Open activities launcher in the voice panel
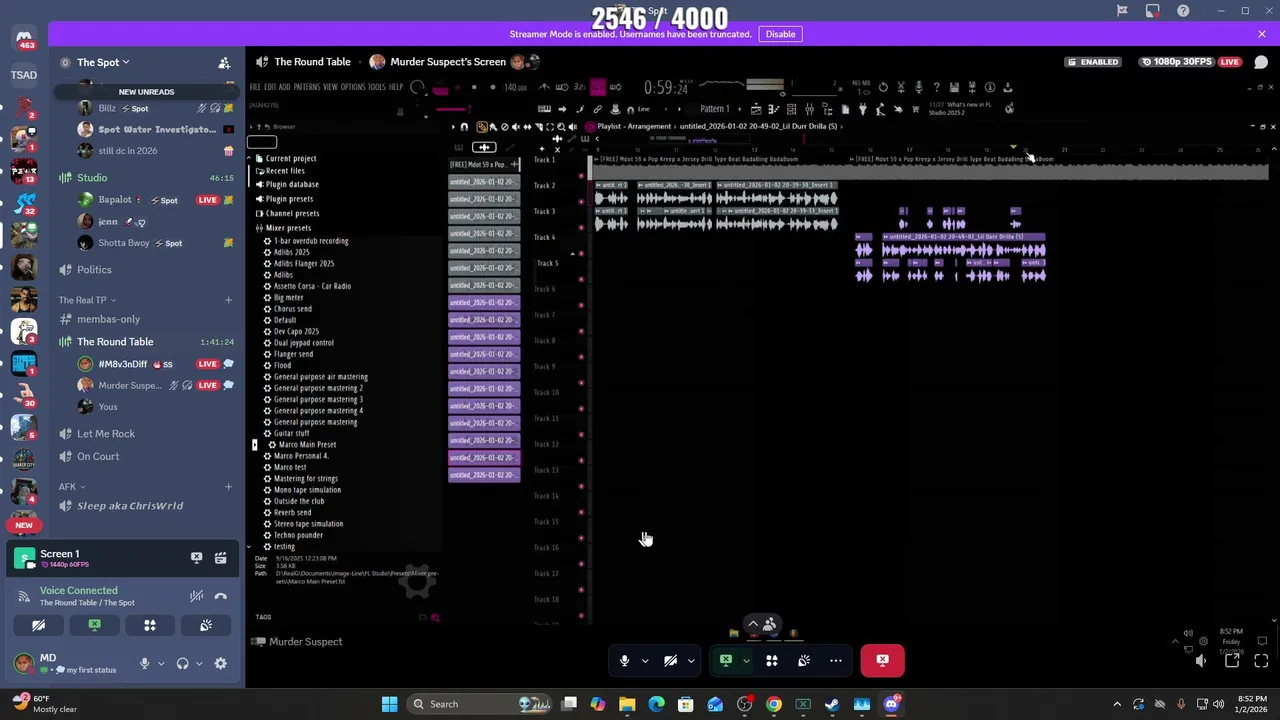The height and width of the screenshot is (720, 1280). [150, 625]
